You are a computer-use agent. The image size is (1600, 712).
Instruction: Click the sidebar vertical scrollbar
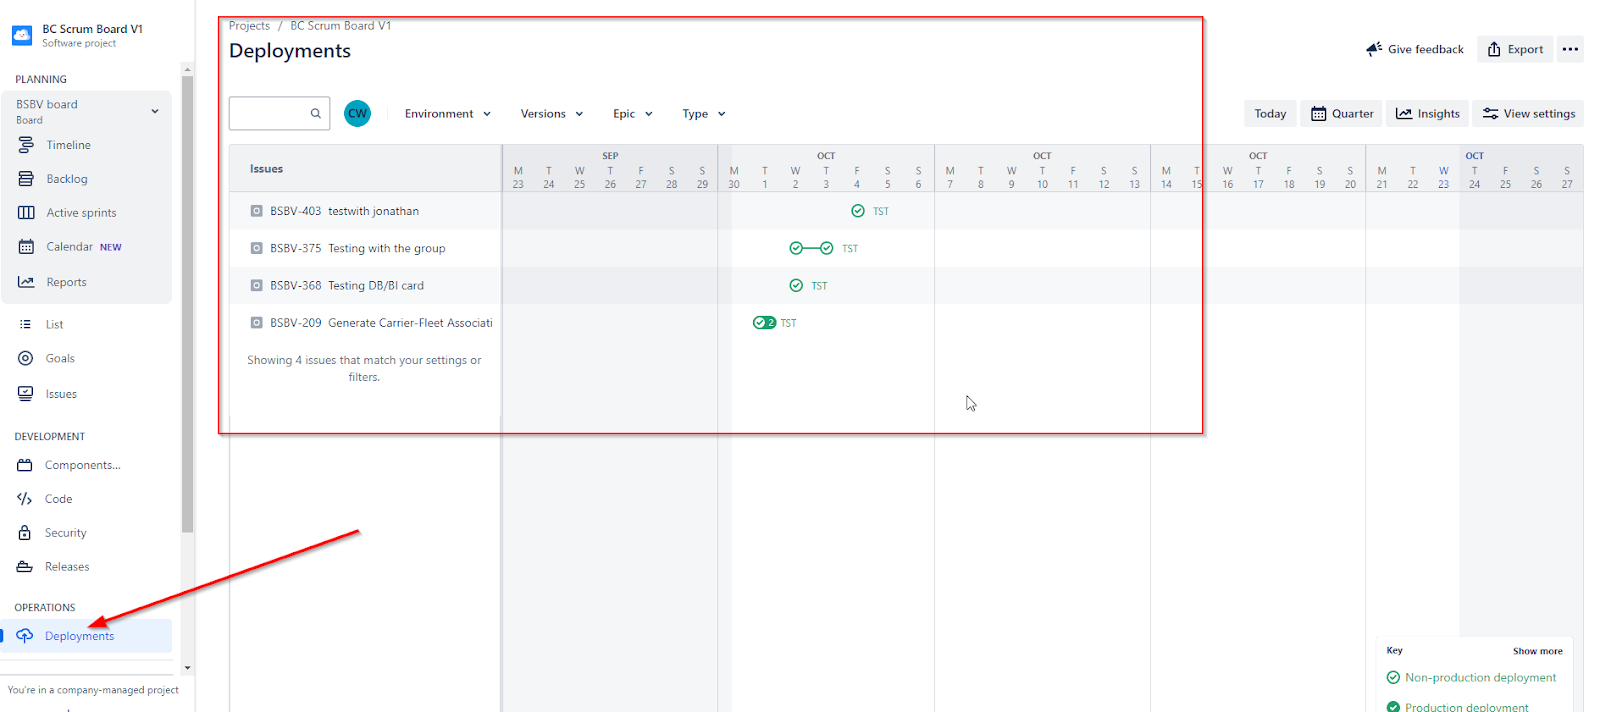click(187, 304)
